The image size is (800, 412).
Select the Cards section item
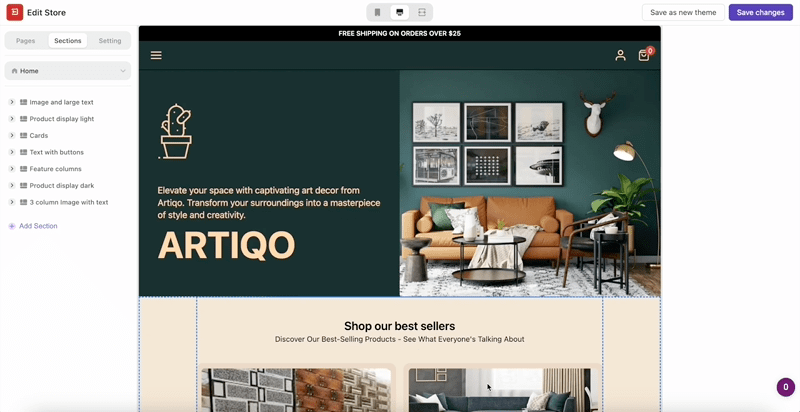tap(39, 135)
